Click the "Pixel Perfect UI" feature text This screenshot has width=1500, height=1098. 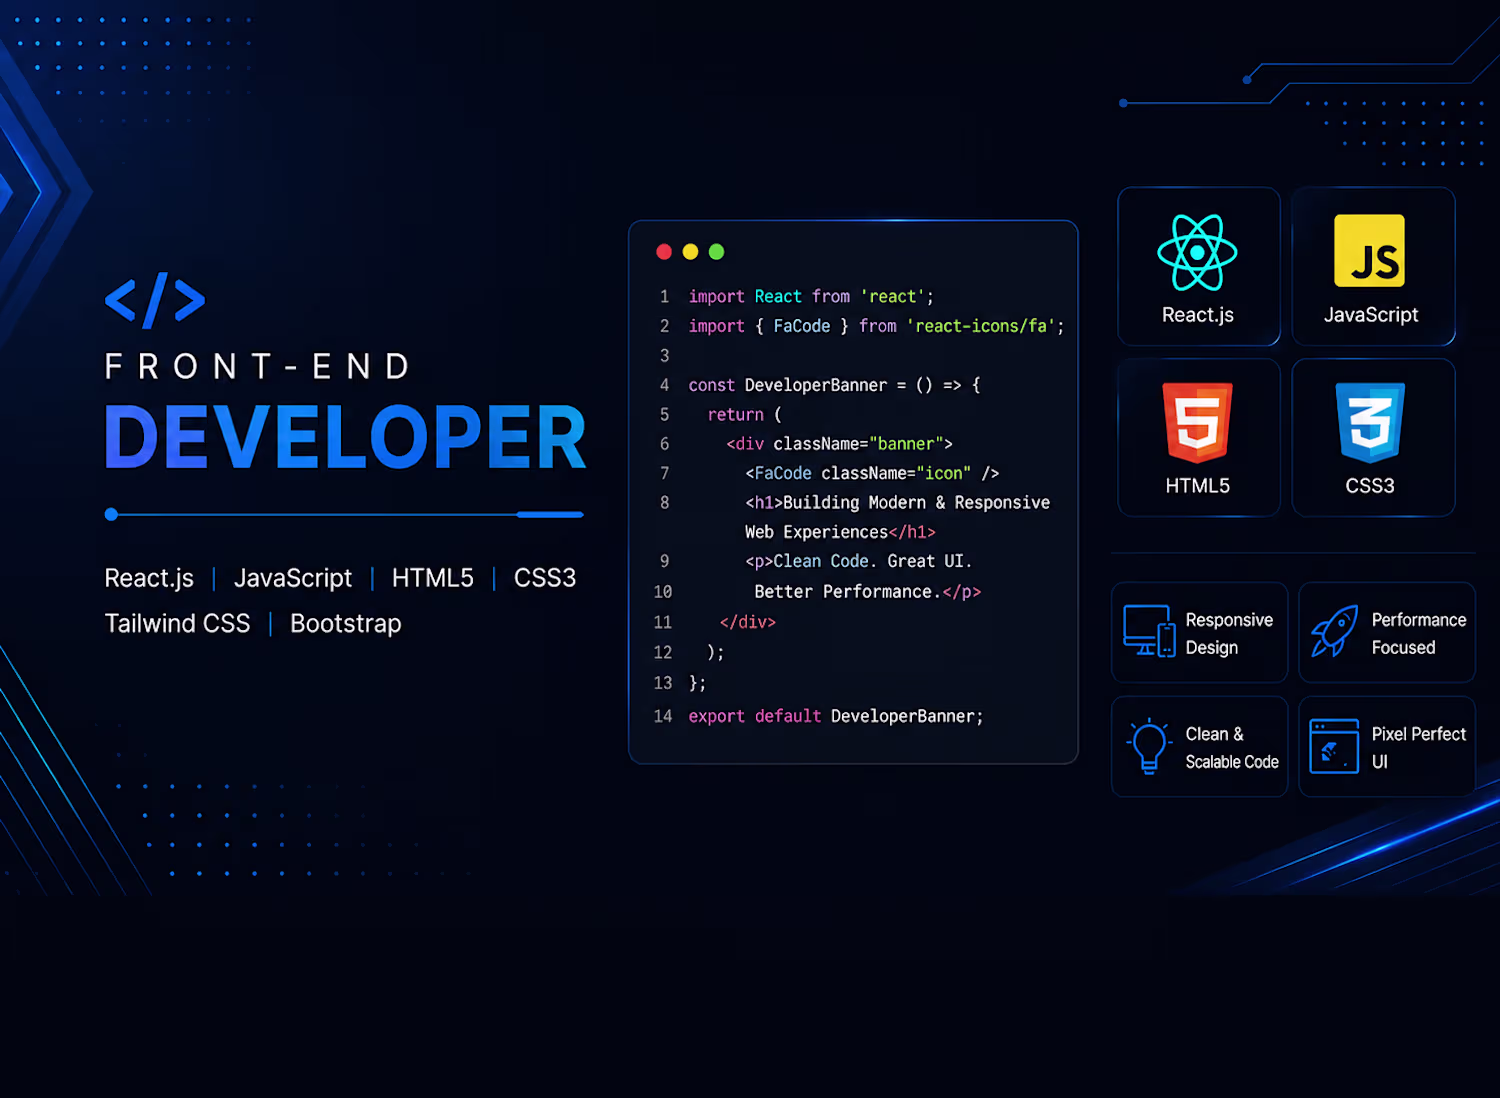click(x=1419, y=748)
